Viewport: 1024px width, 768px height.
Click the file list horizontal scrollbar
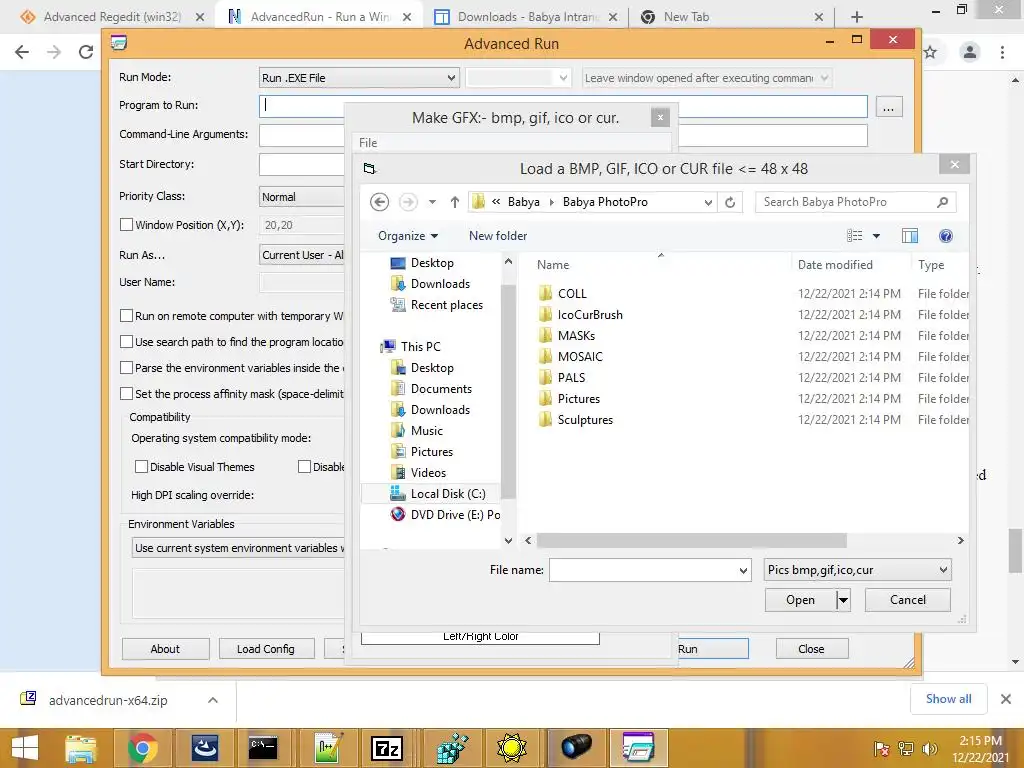click(691, 540)
